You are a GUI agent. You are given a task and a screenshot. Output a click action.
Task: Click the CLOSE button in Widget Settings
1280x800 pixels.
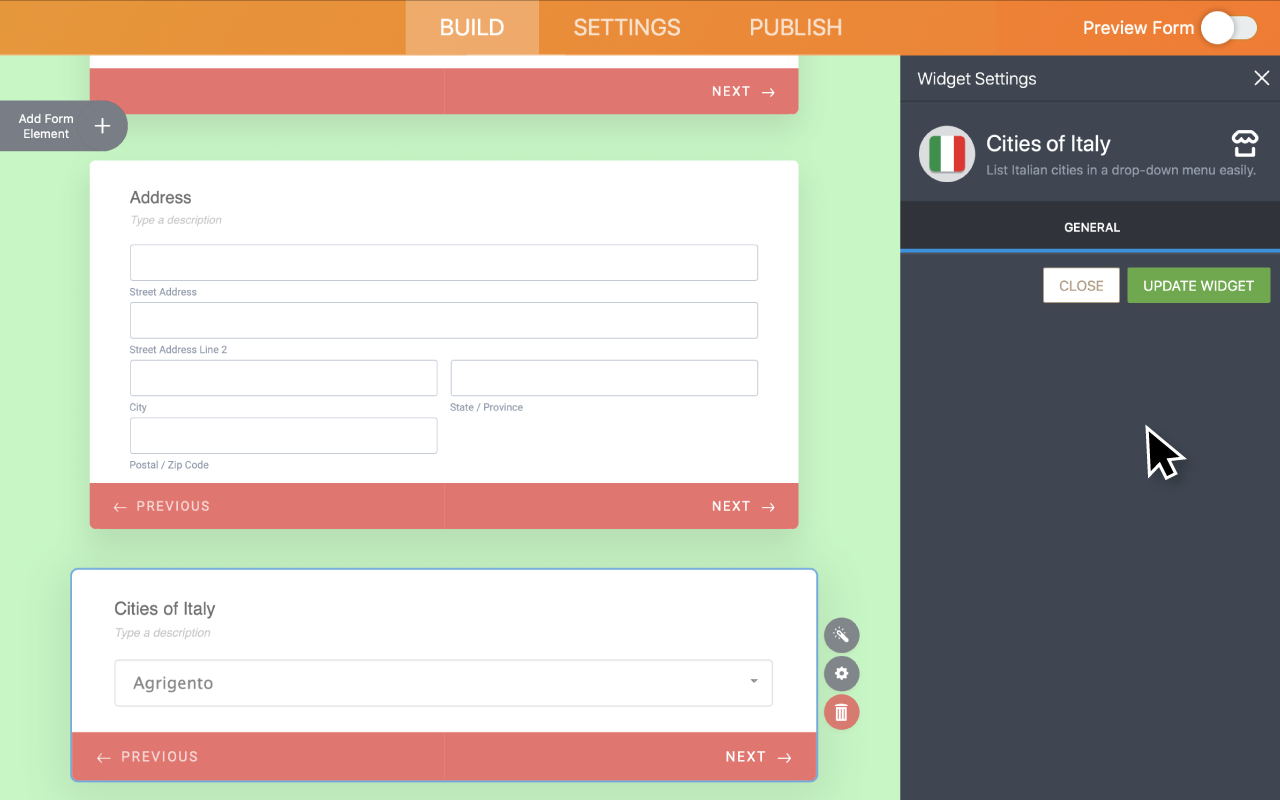tap(1081, 285)
